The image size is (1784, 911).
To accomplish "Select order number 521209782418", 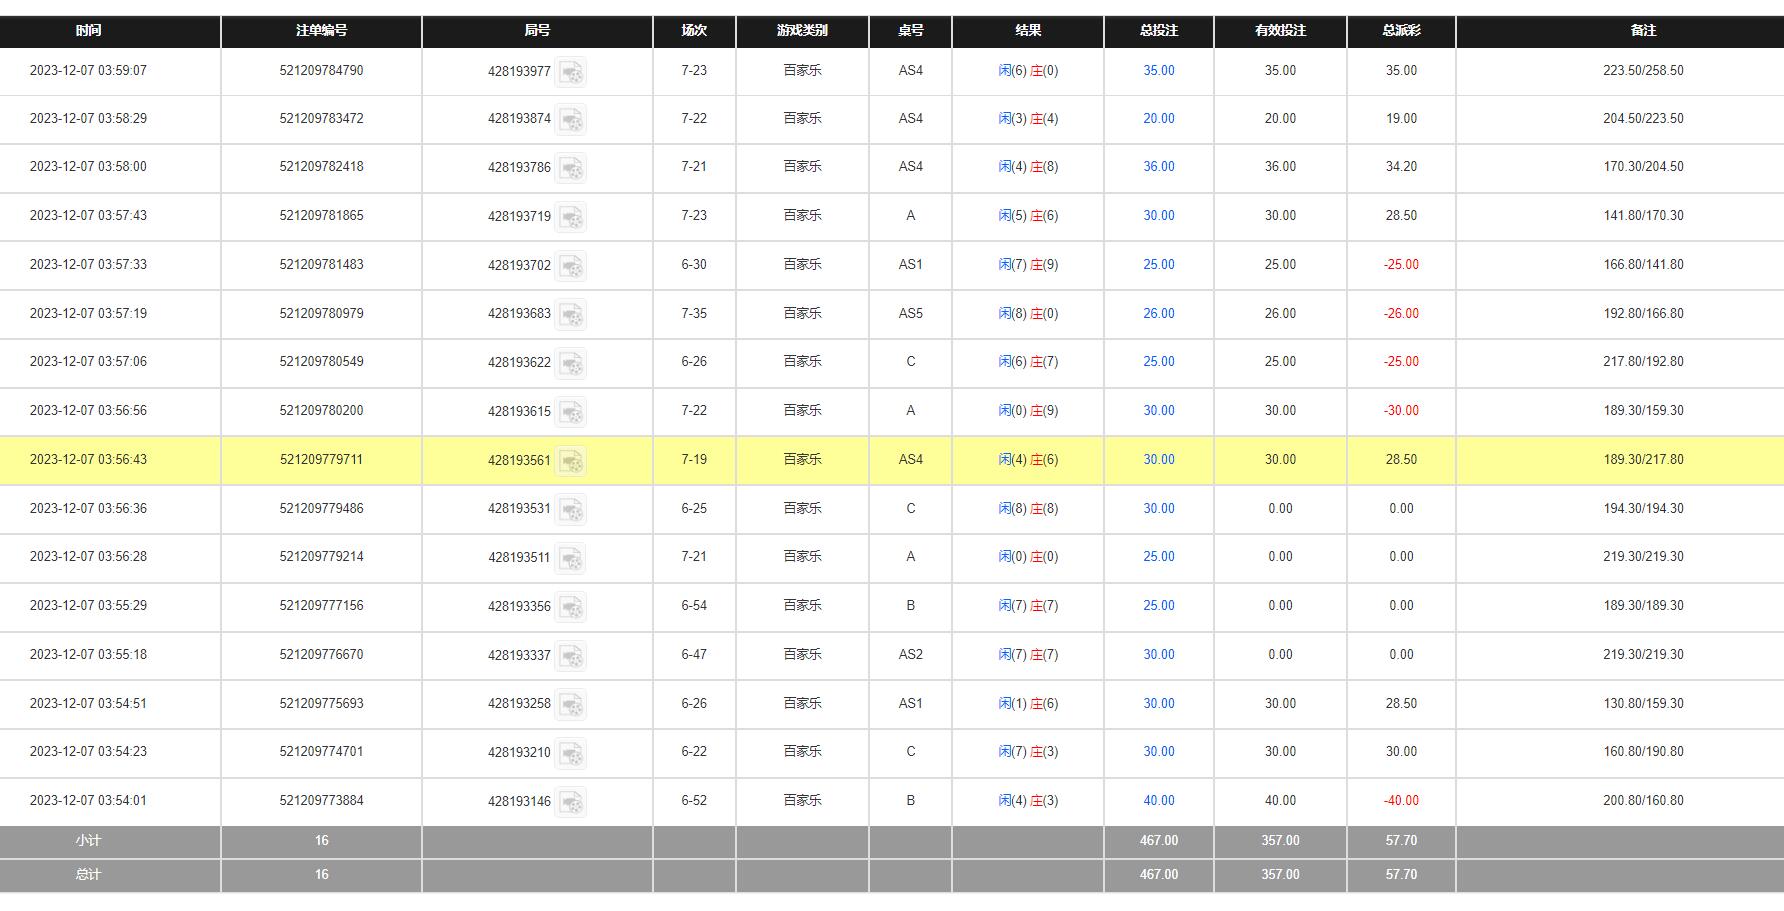I will [321, 167].
